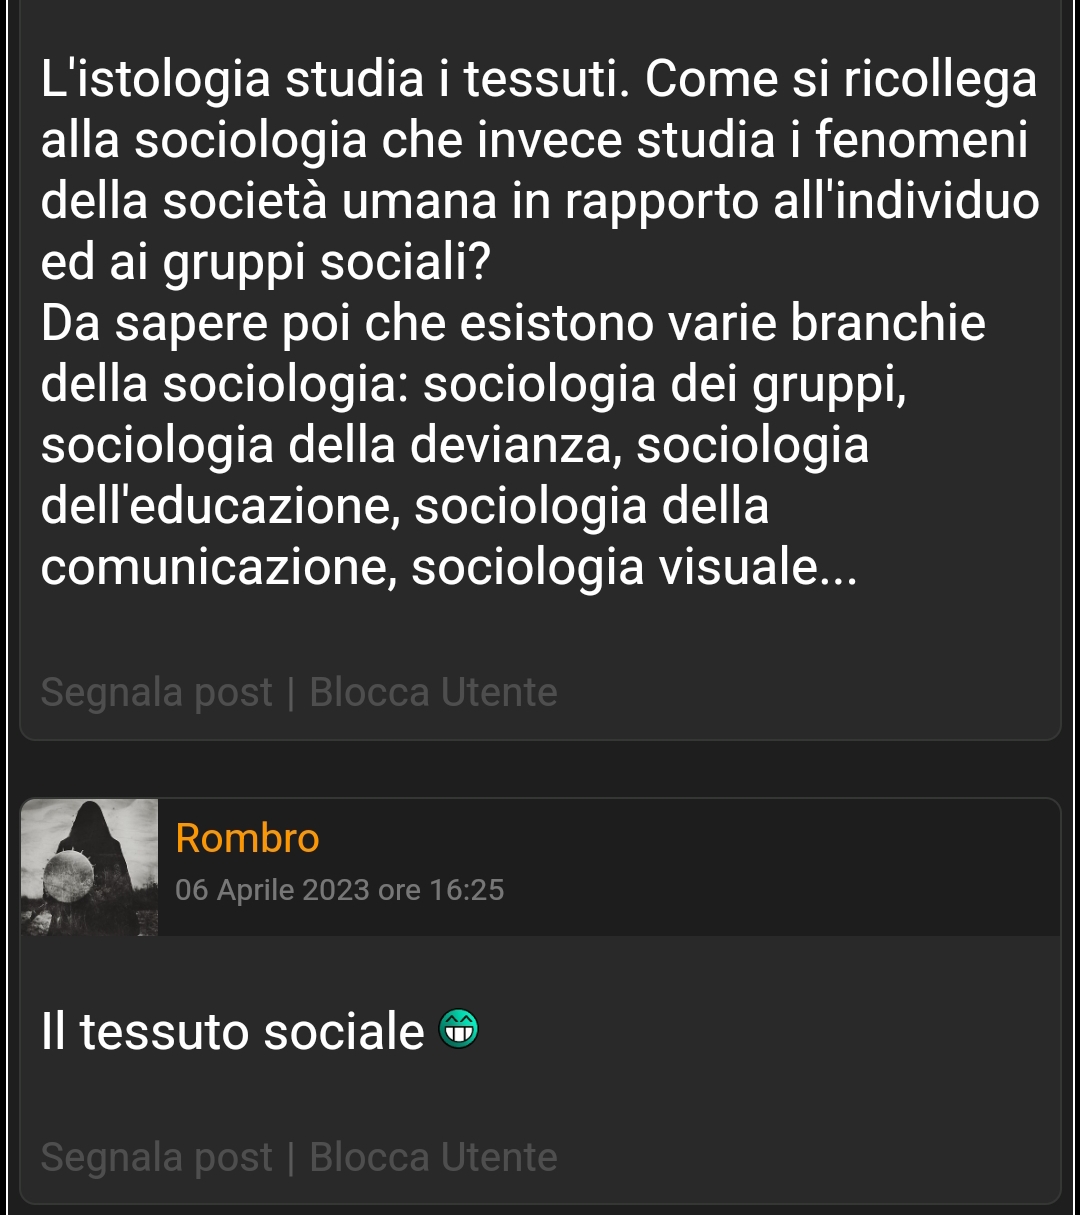
Task: Click the words 'sociologia della devianza'
Action: [x=331, y=446]
